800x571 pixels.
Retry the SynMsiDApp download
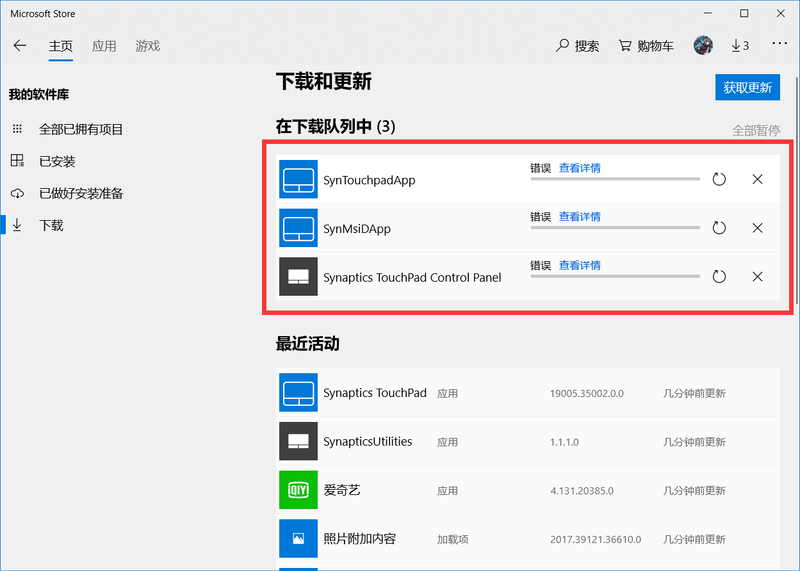click(x=719, y=228)
